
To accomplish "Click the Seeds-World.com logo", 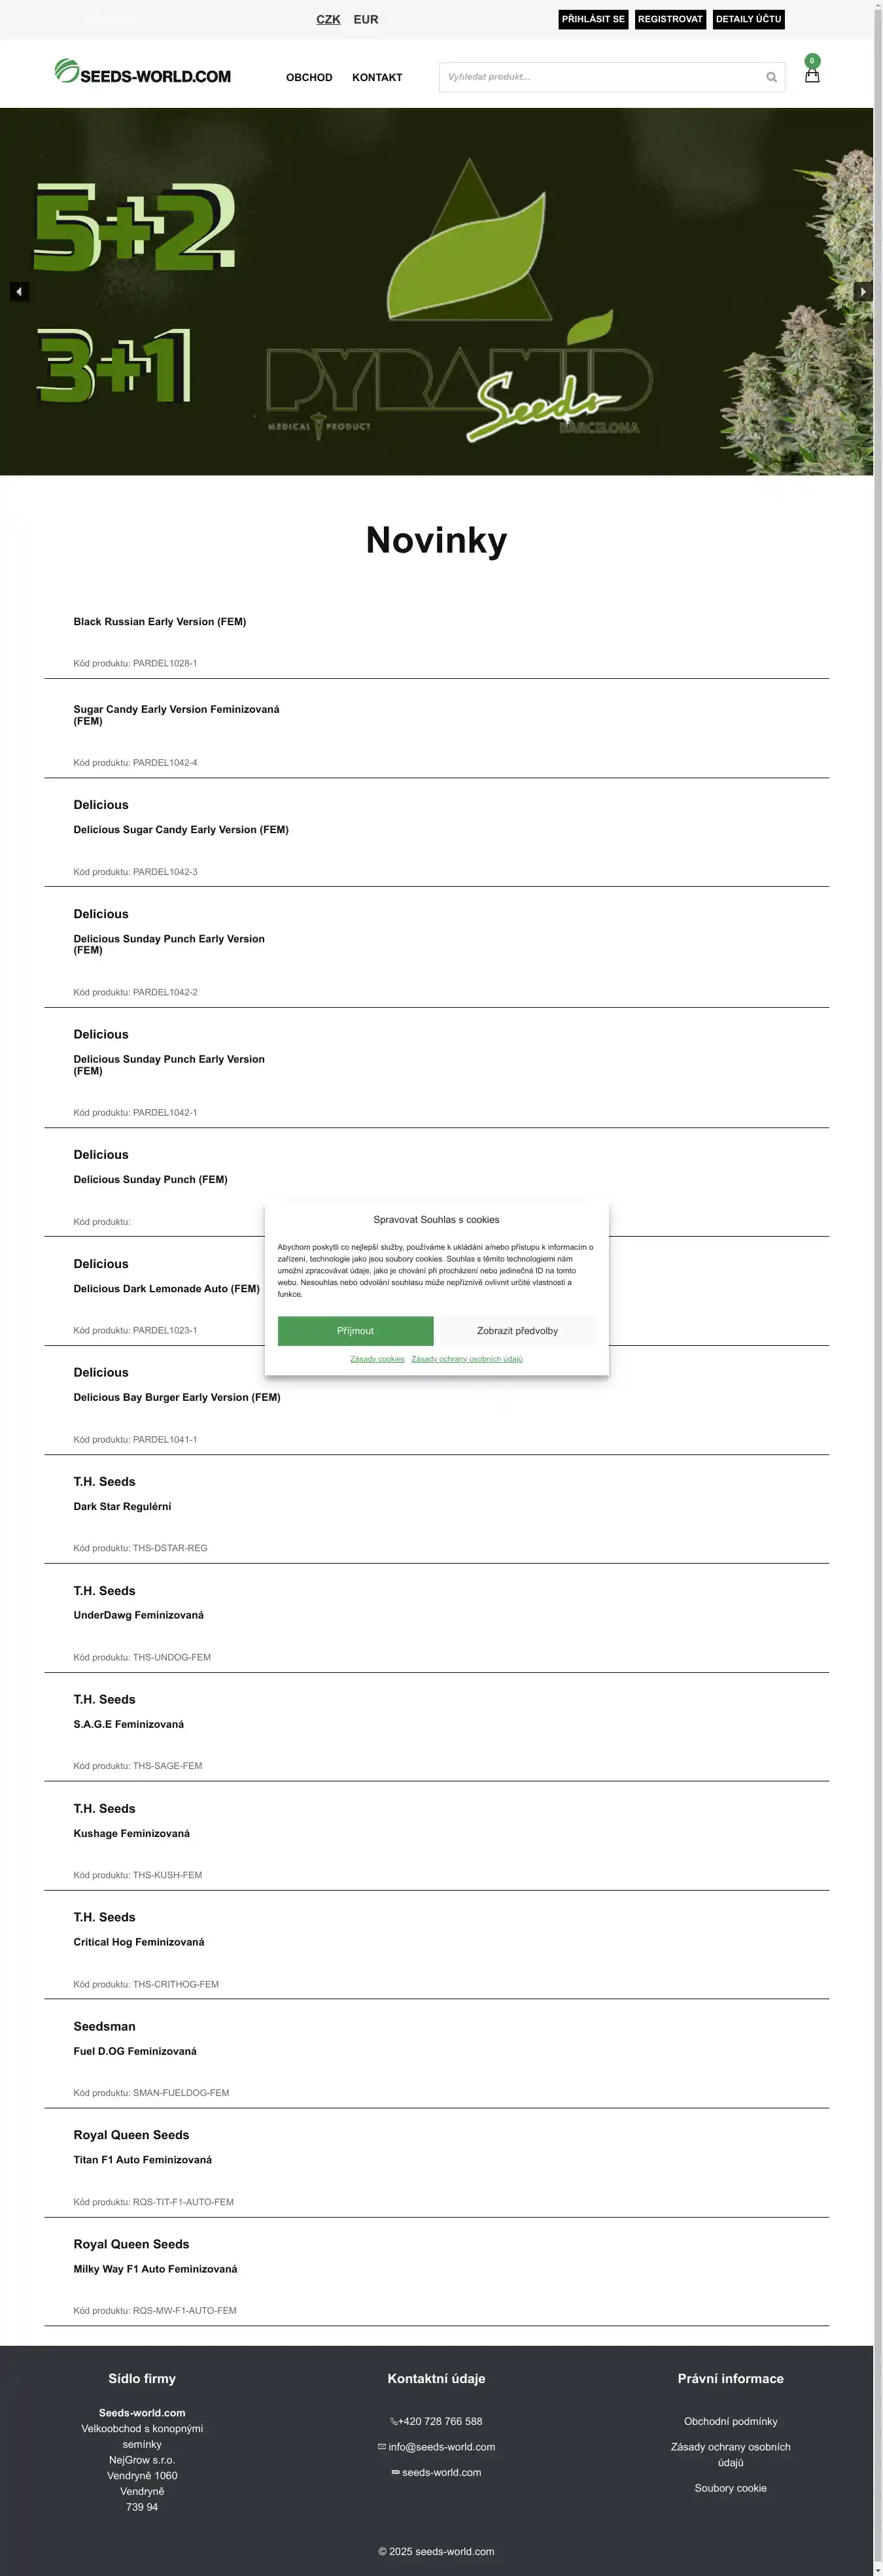I will 143,73.
